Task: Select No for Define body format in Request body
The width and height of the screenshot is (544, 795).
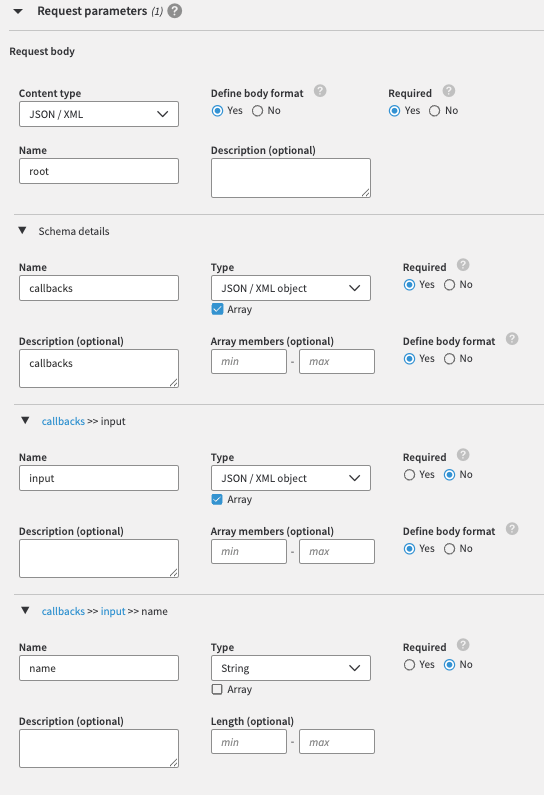Action: pos(258,111)
